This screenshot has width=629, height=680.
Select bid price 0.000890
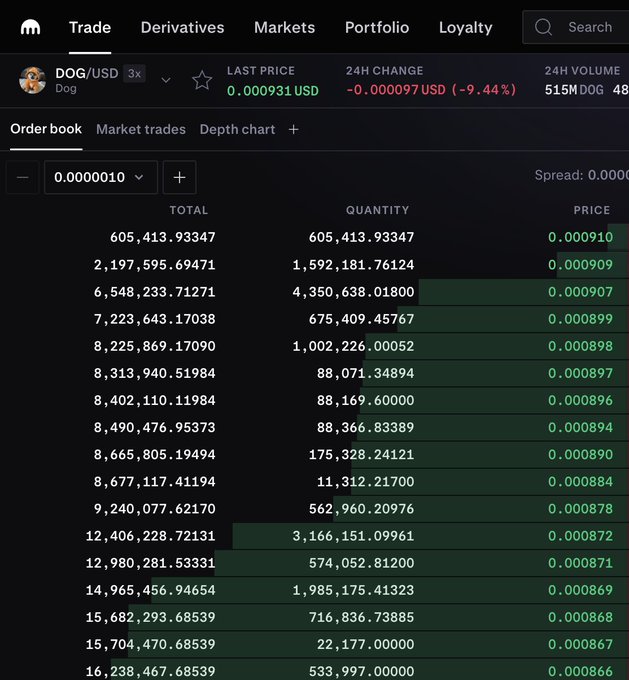point(580,454)
